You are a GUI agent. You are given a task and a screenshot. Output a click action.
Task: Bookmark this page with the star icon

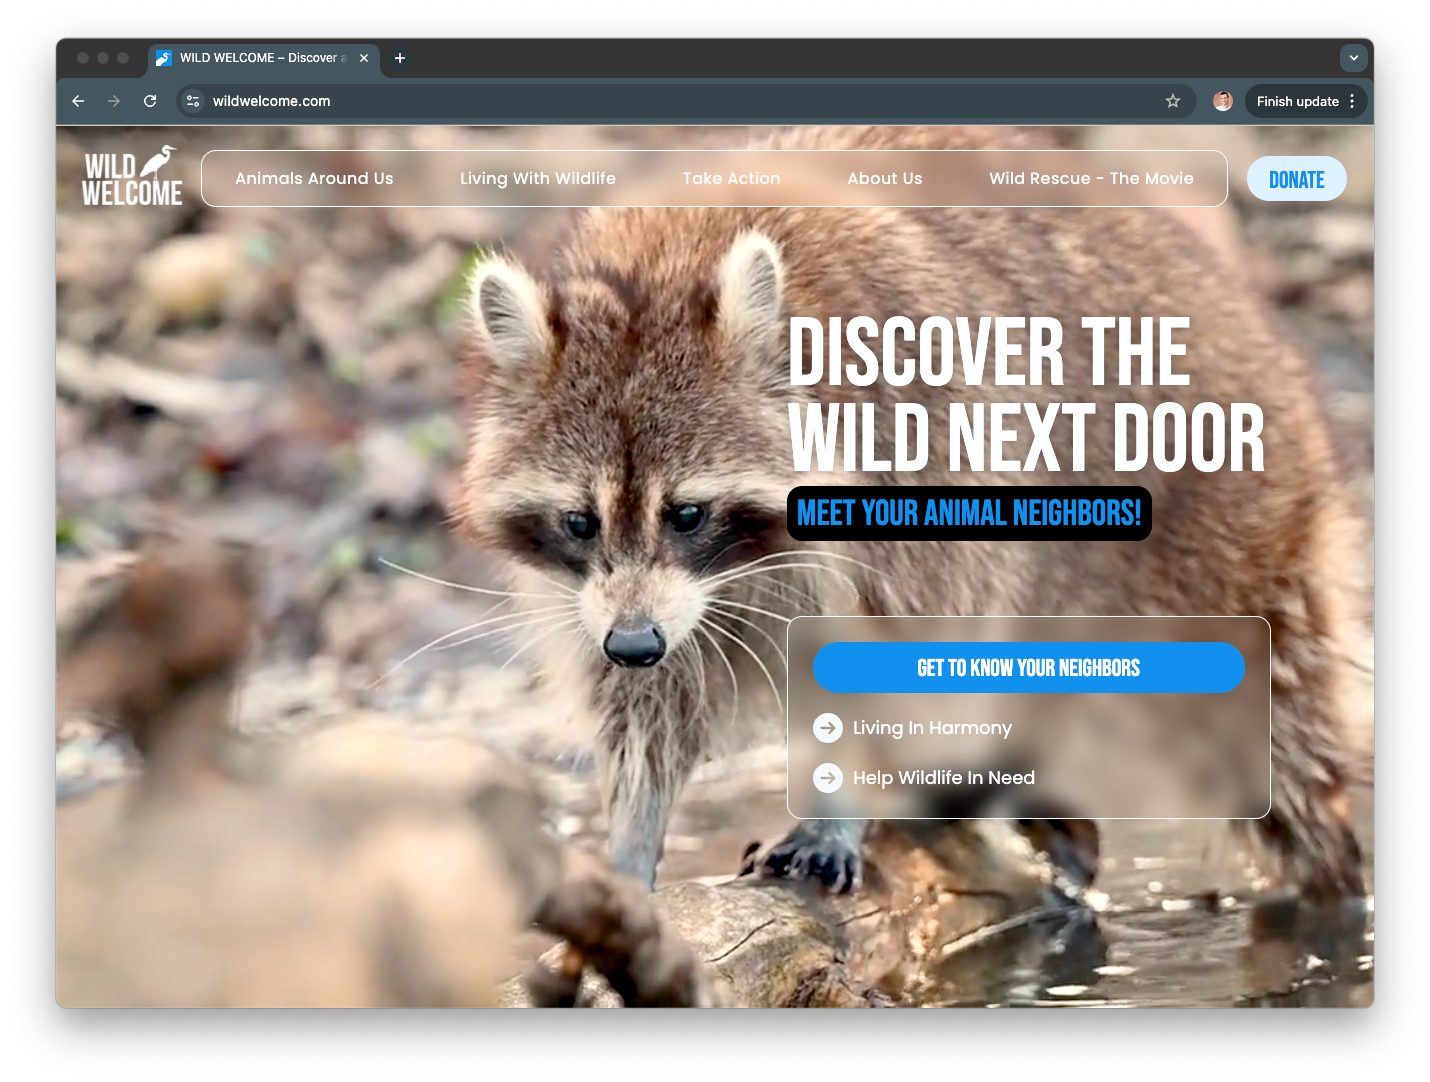(1173, 101)
